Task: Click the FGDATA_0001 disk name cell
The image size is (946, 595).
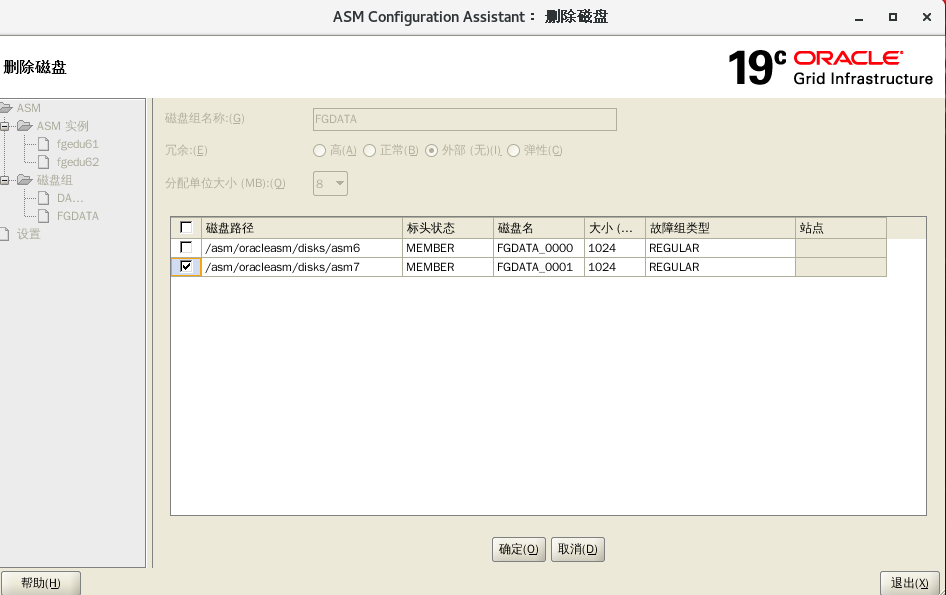Action: point(539,267)
